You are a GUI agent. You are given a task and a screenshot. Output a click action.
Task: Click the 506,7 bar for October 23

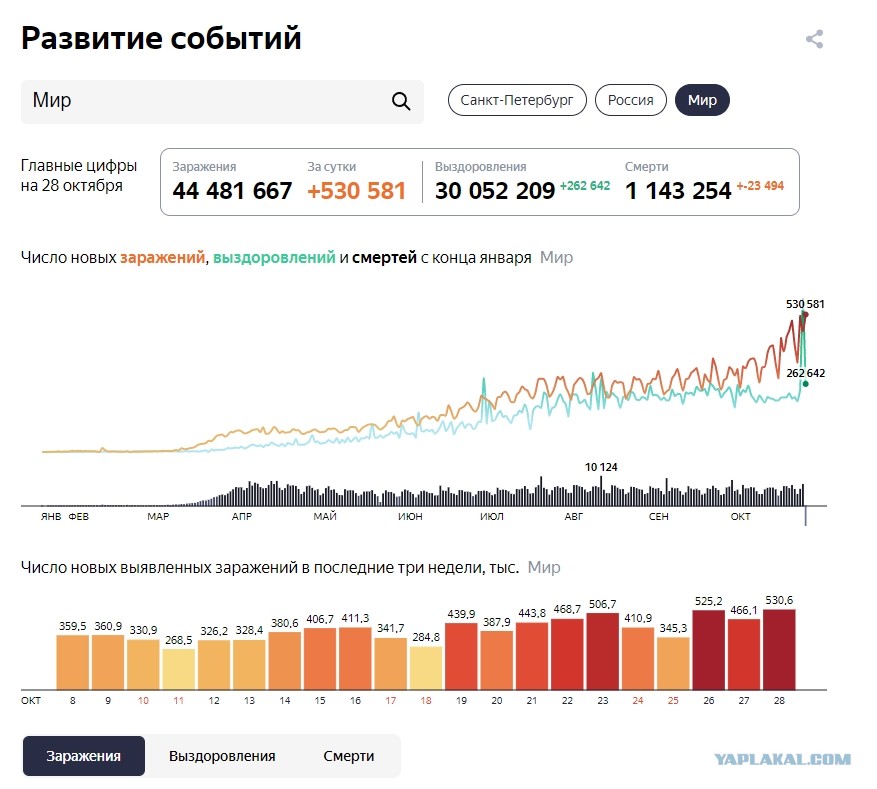coord(602,651)
